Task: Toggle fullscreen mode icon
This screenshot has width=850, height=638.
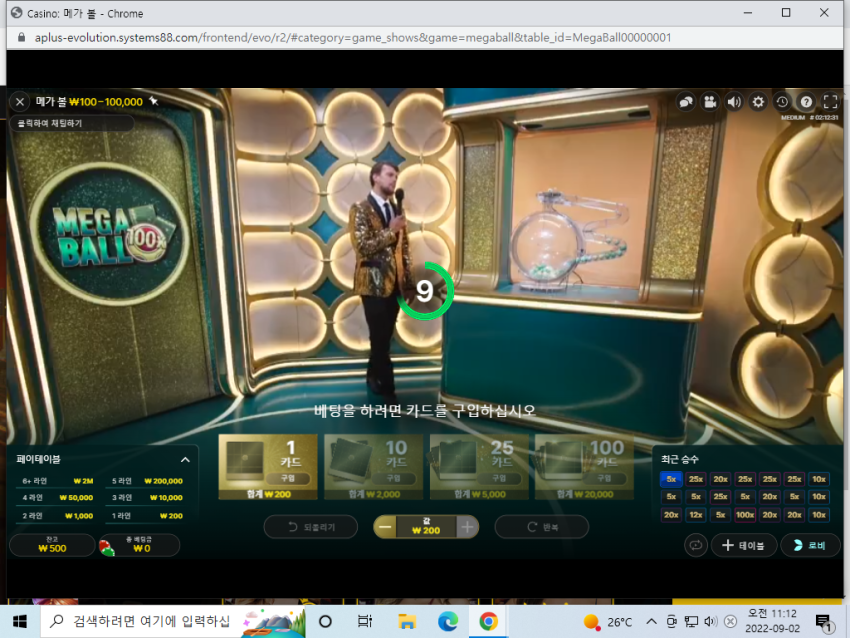Action: [x=830, y=102]
